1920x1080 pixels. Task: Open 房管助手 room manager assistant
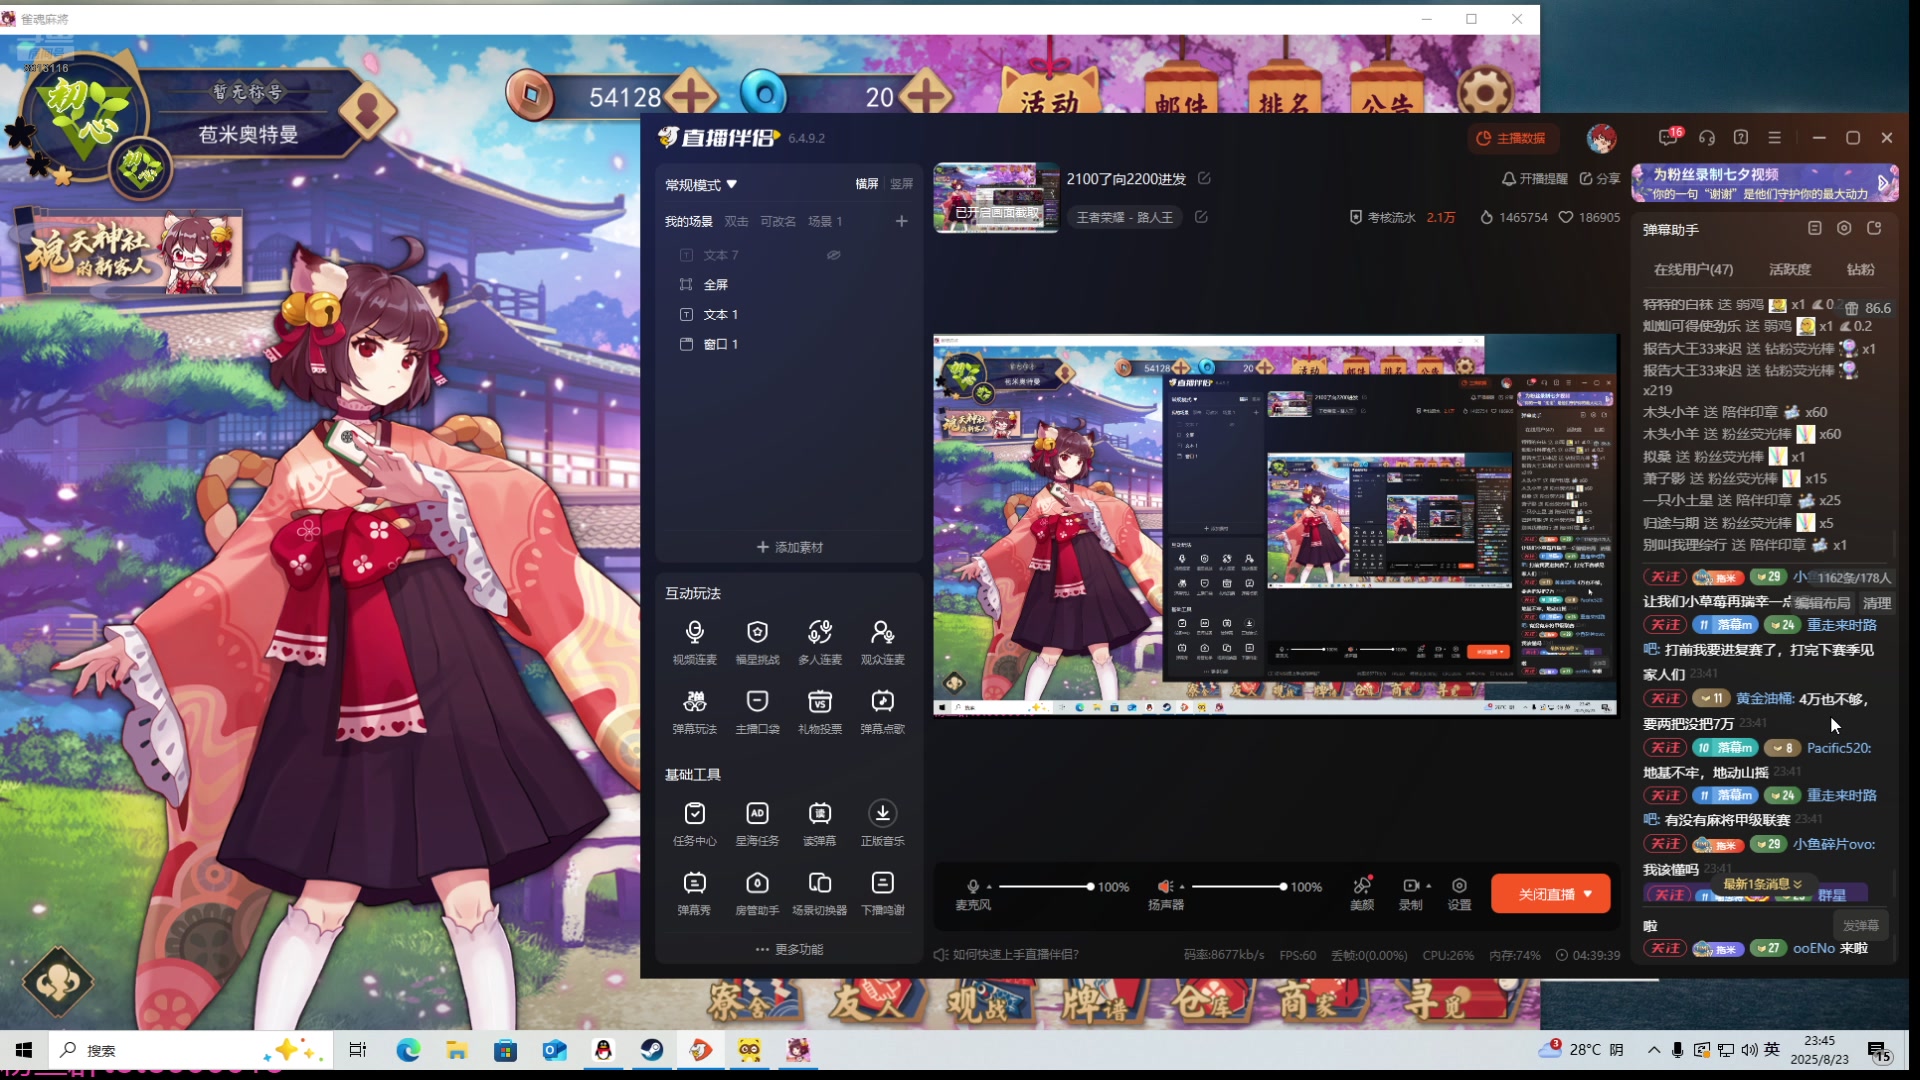click(x=757, y=893)
